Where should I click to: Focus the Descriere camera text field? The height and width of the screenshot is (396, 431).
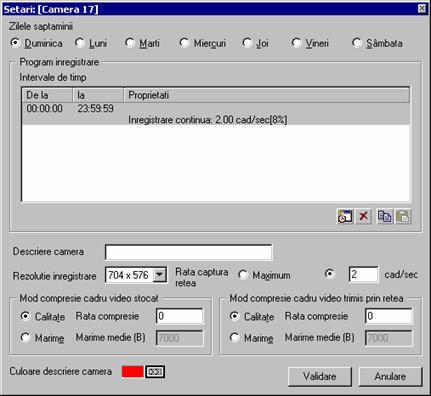tap(189, 252)
